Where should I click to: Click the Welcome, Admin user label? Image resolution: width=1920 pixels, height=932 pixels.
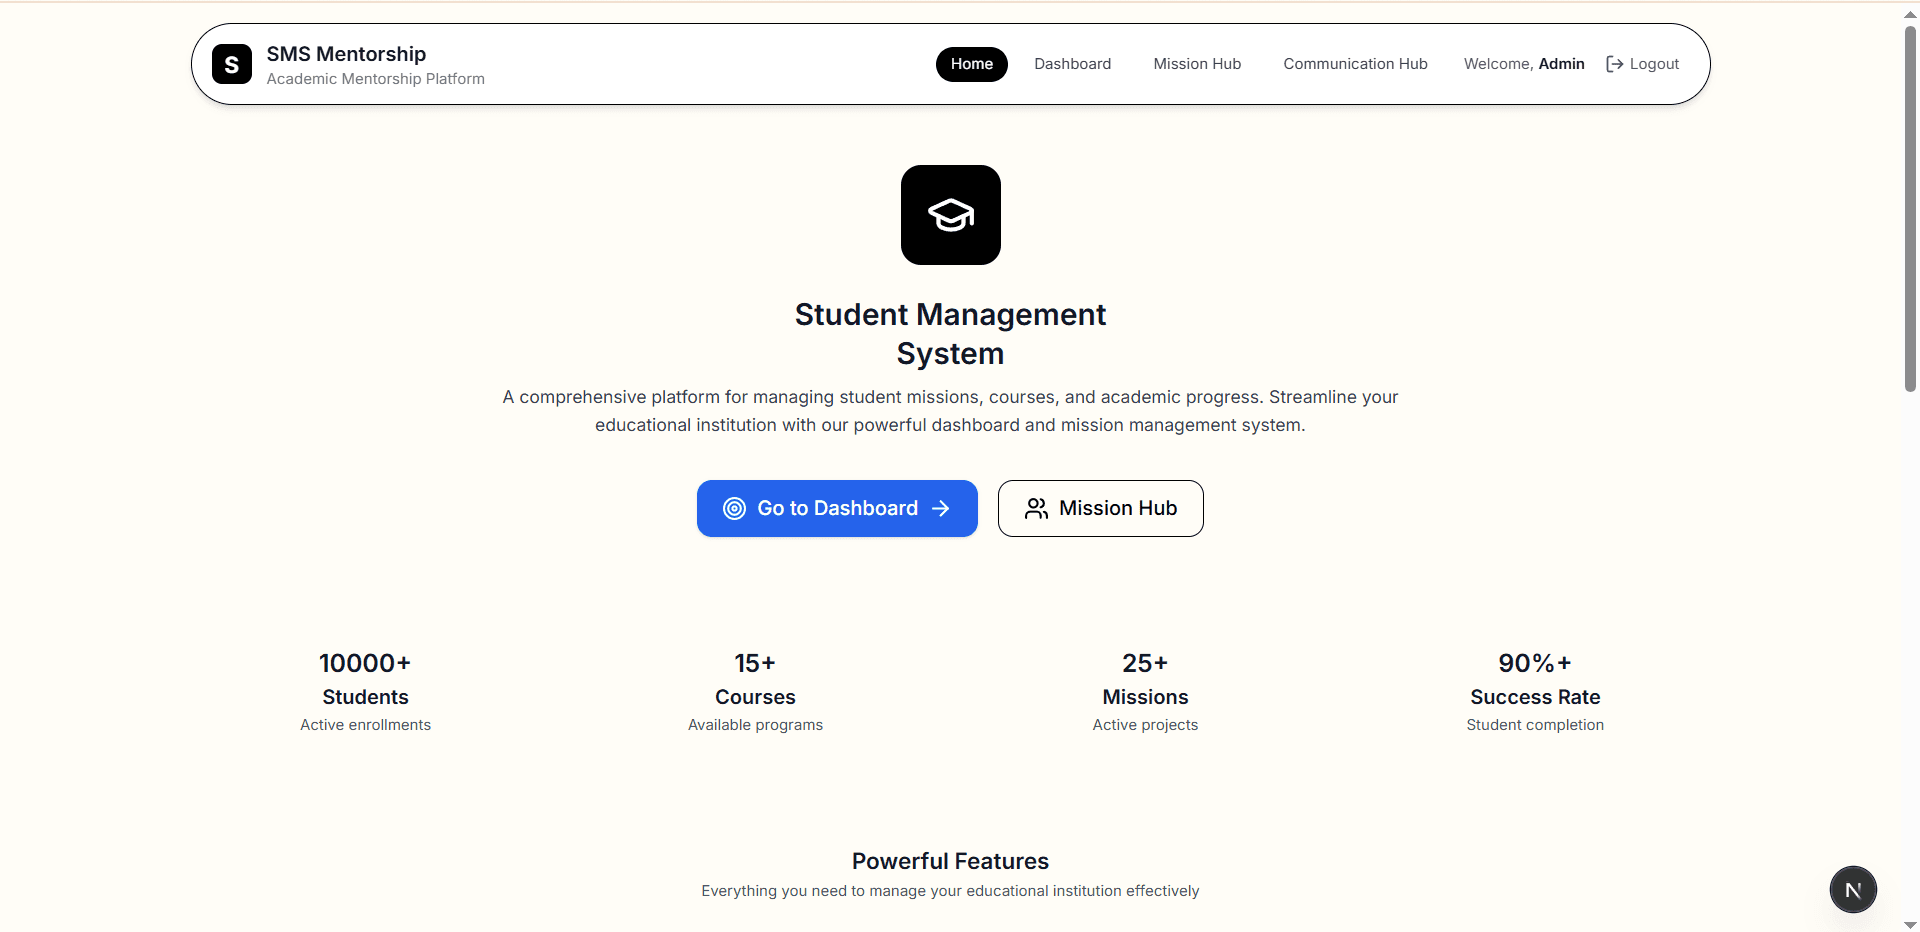[1524, 64]
